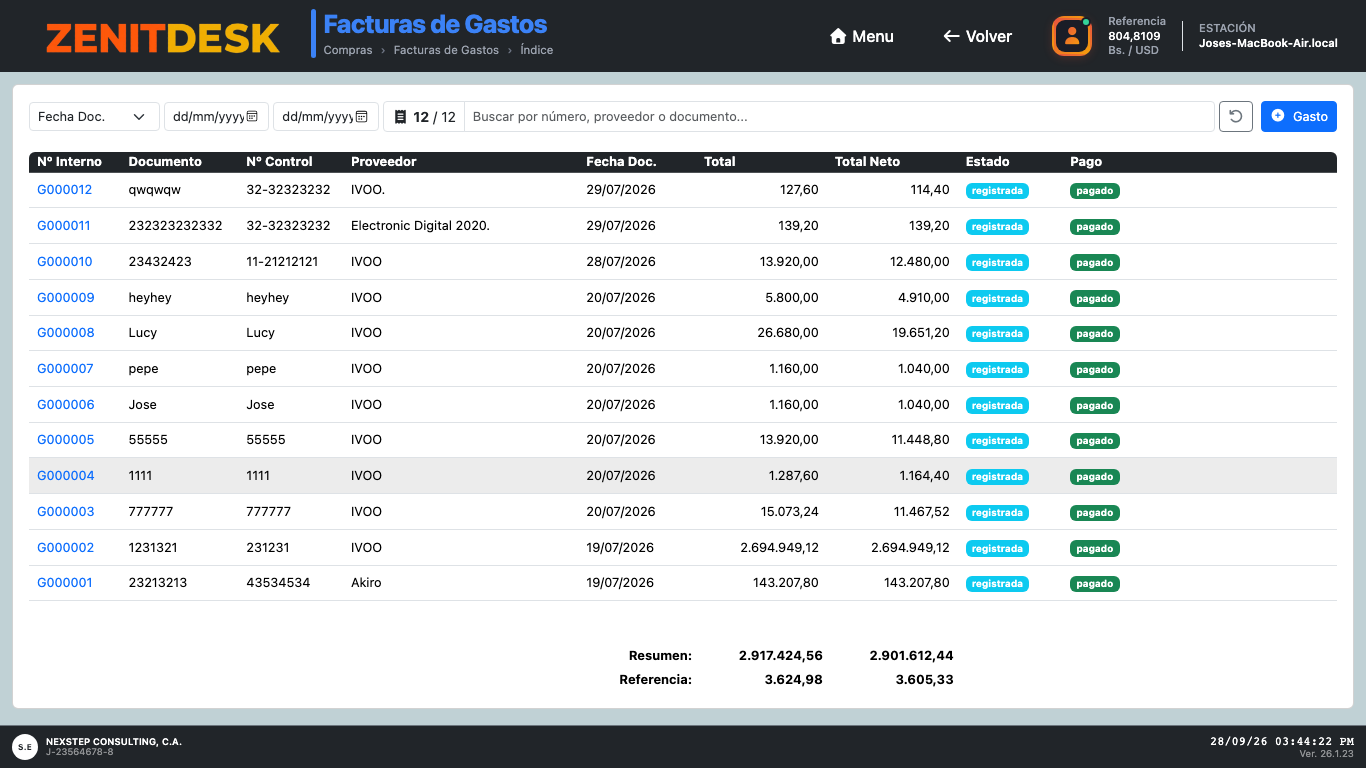The image size is (1366, 768).
Task: Sort by the Proveedor column header
Action: [x=384, y=161]
